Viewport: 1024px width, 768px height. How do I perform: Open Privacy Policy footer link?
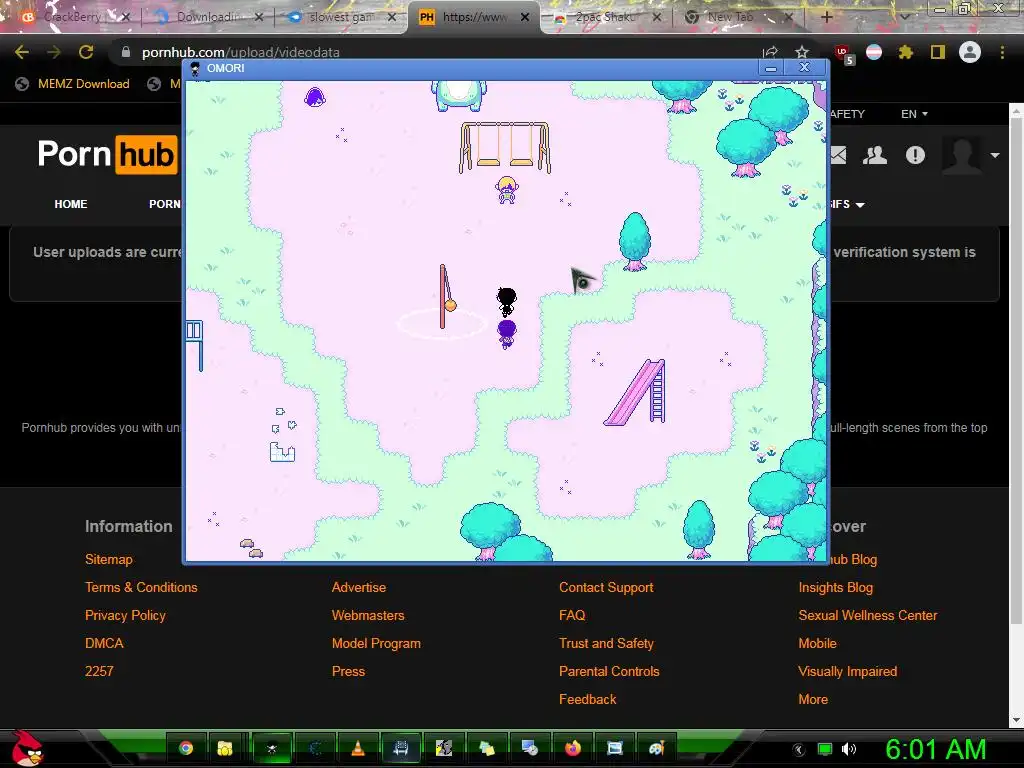pyautogui.click(x=125, y=615)
